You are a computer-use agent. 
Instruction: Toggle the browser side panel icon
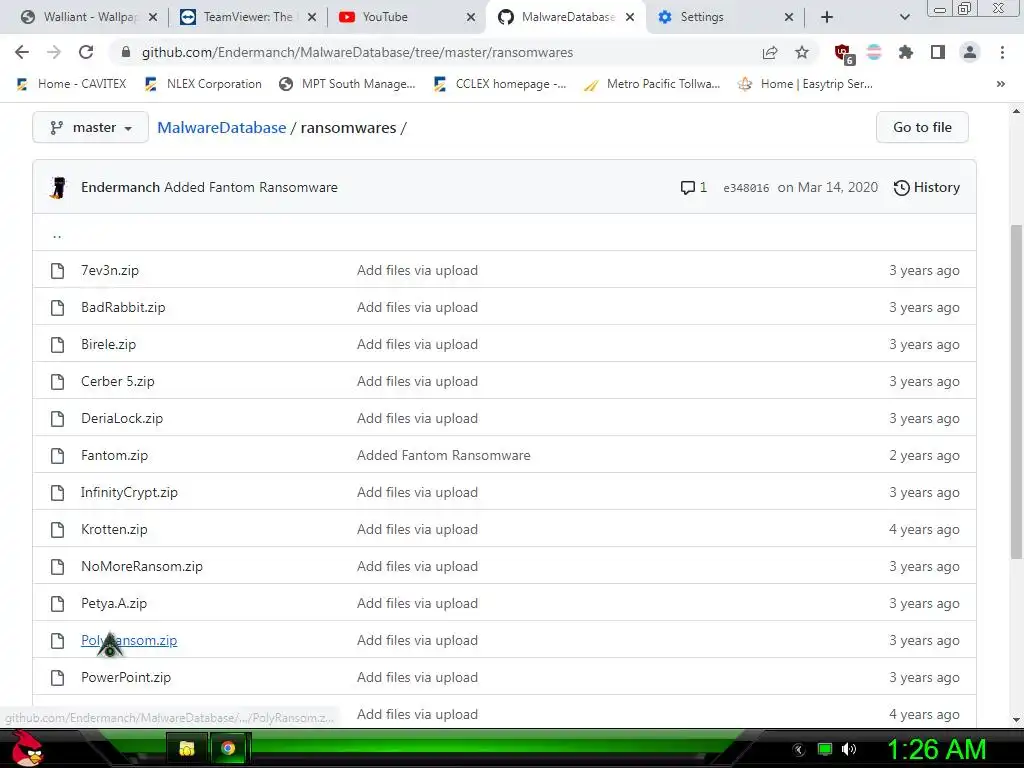[938, 52]
